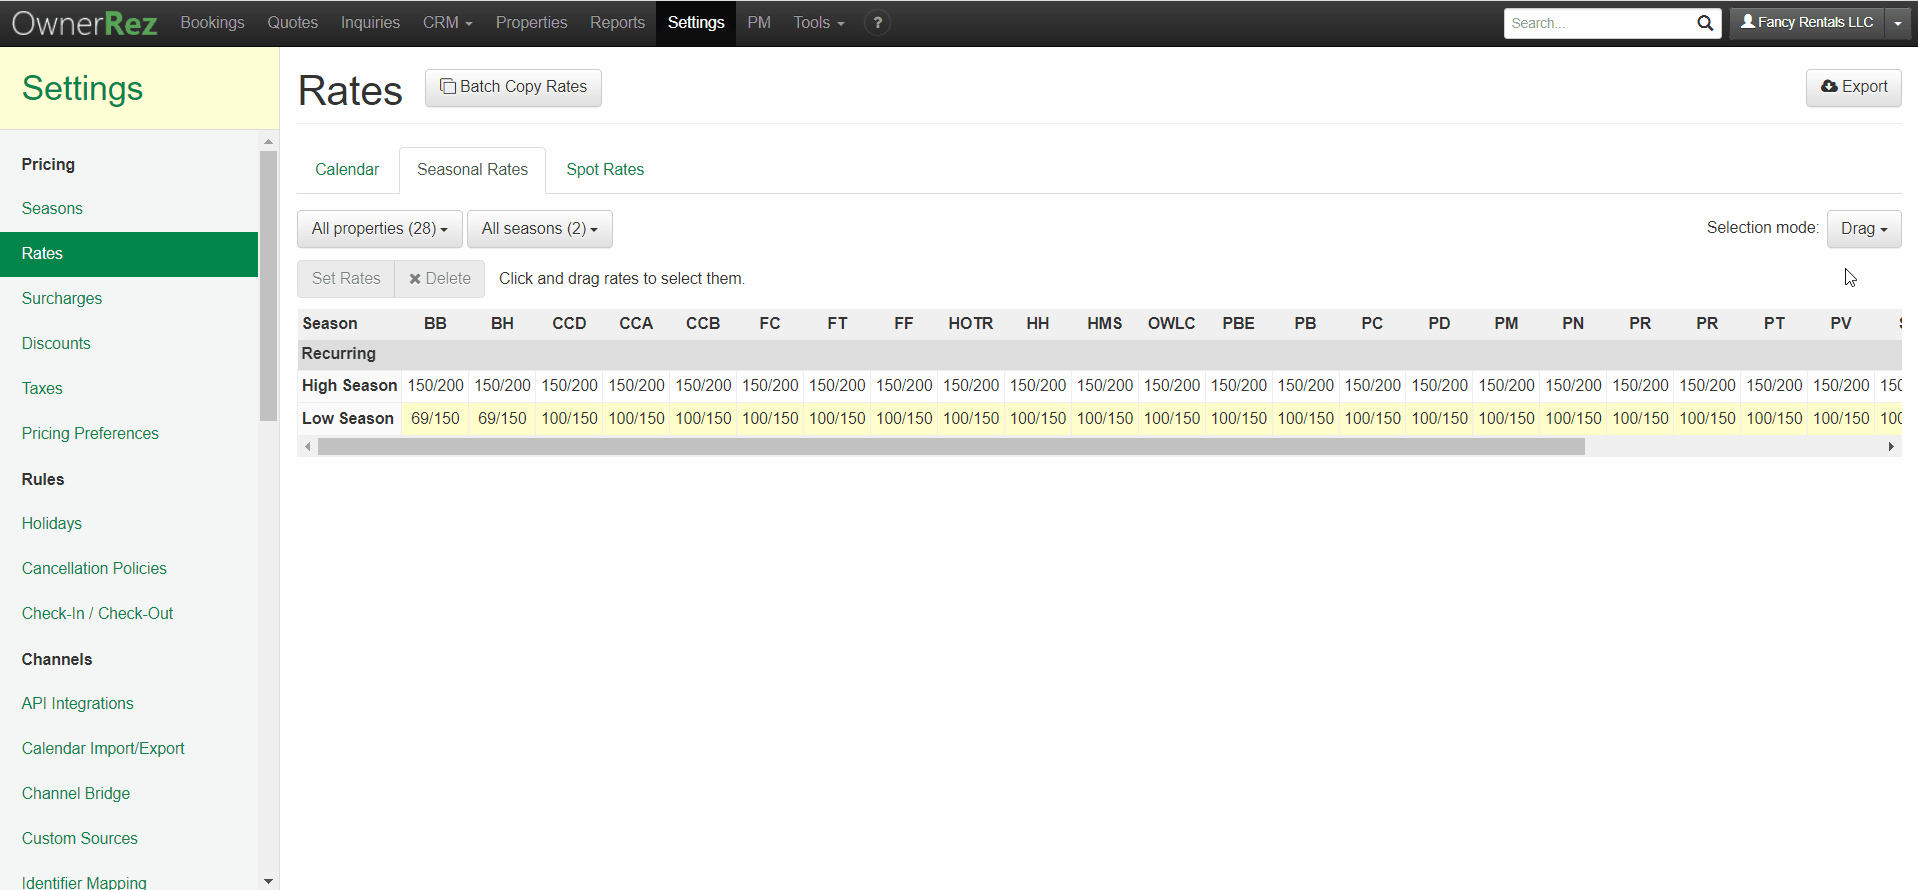1918x890 pixels.
Task: Click the Export button with cloud icon
Action: pyautogui.click(x=1853, y=87)
